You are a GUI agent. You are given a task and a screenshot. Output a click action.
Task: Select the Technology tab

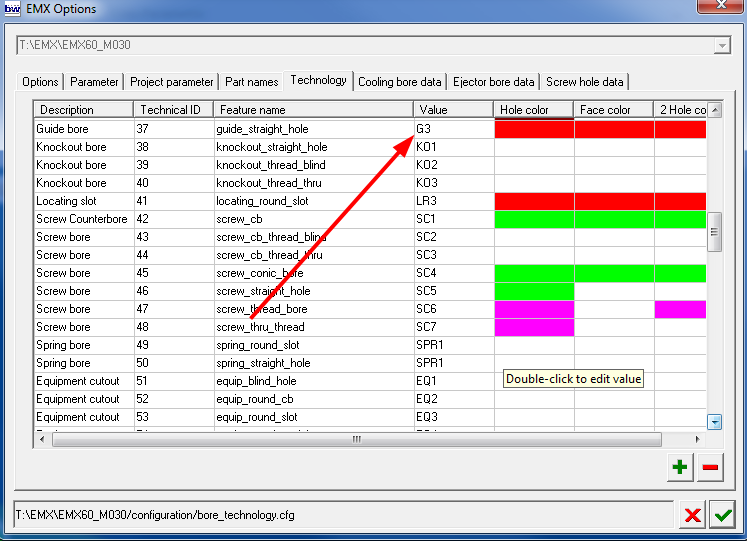(318, 80)
